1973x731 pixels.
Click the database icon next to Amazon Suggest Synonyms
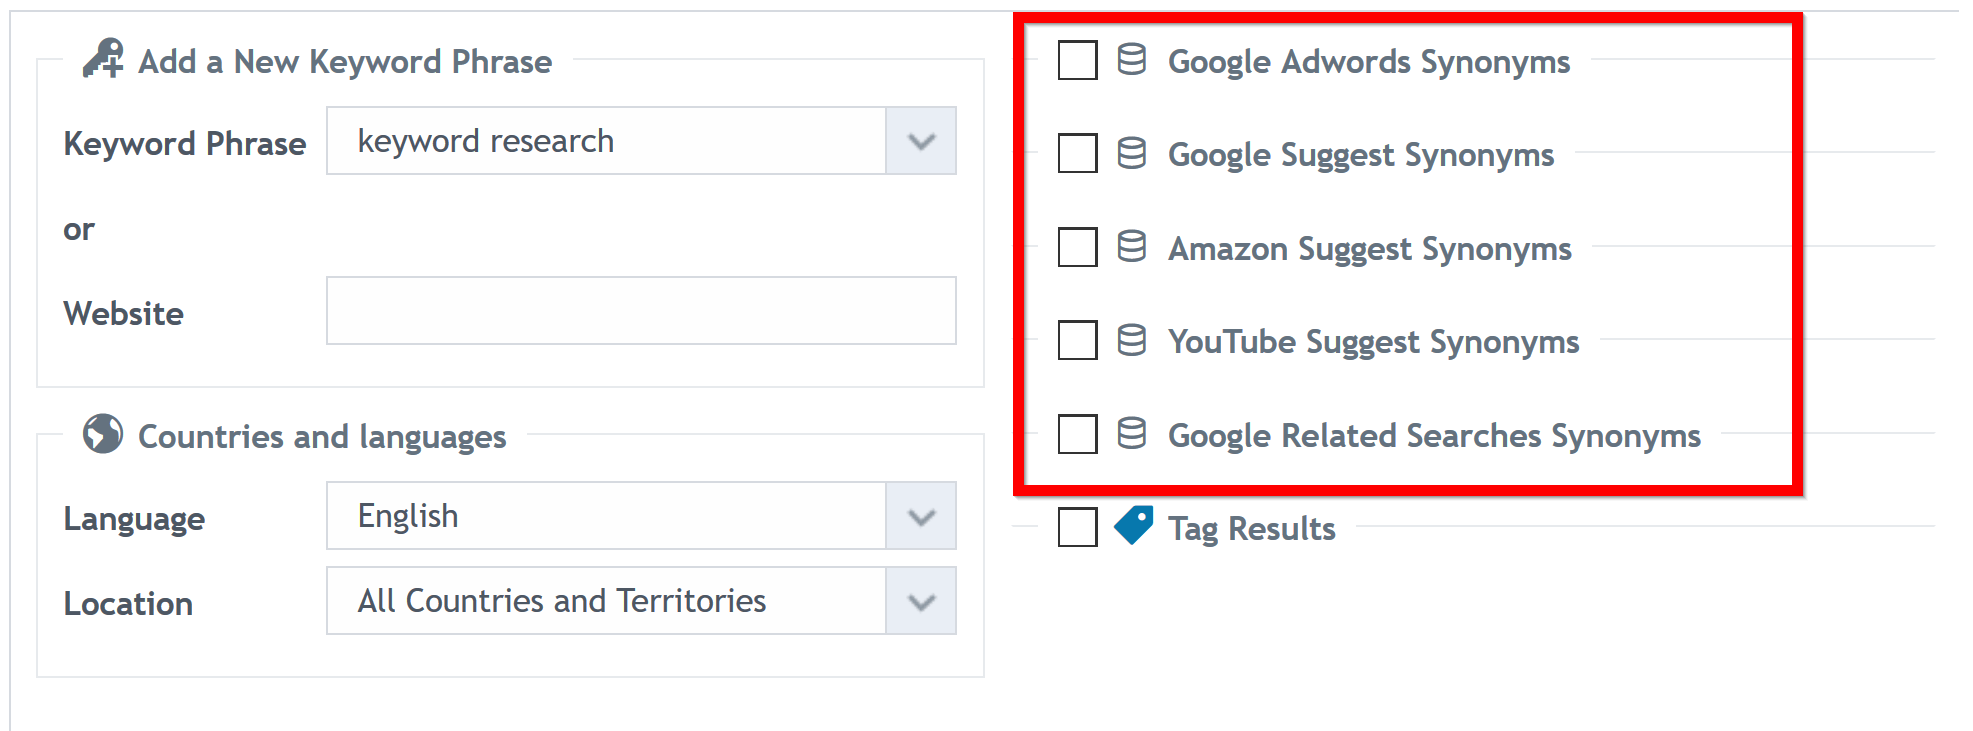(1132, 247)
